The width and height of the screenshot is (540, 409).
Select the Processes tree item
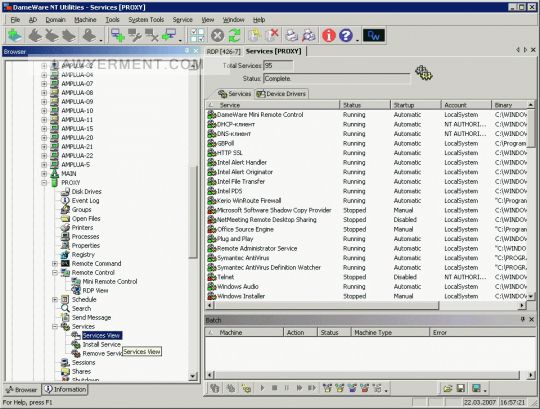(85, 237)
